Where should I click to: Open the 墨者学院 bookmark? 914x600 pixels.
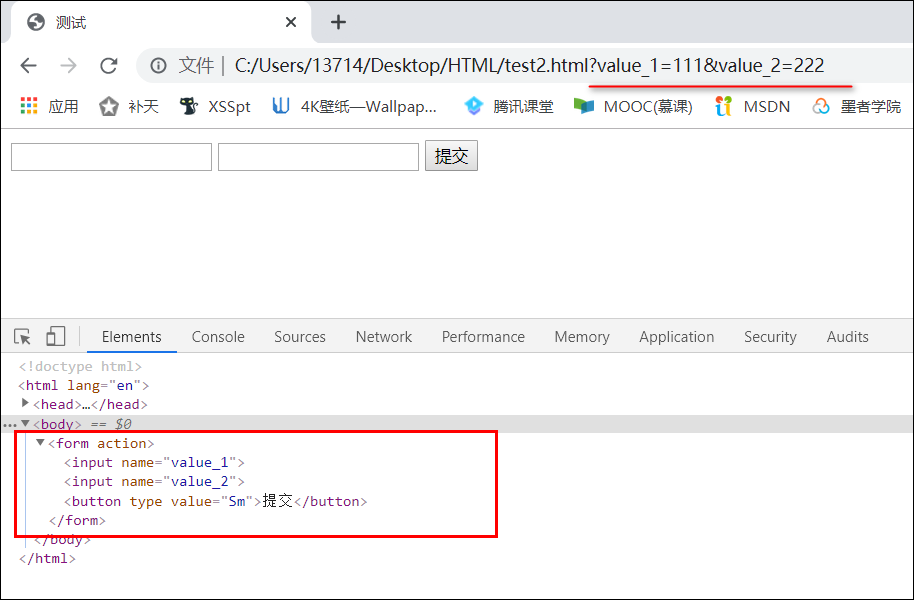[x=856, y=106]
